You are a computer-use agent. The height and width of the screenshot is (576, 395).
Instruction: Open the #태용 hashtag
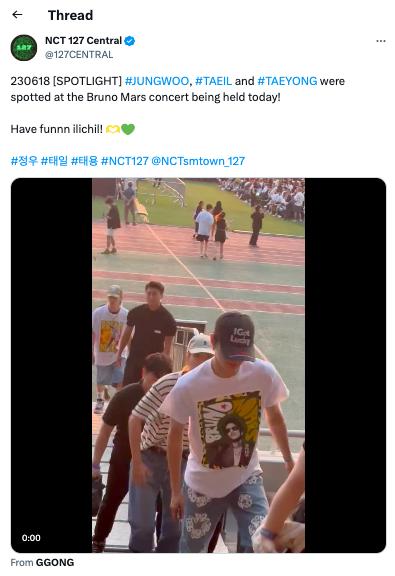84,161
